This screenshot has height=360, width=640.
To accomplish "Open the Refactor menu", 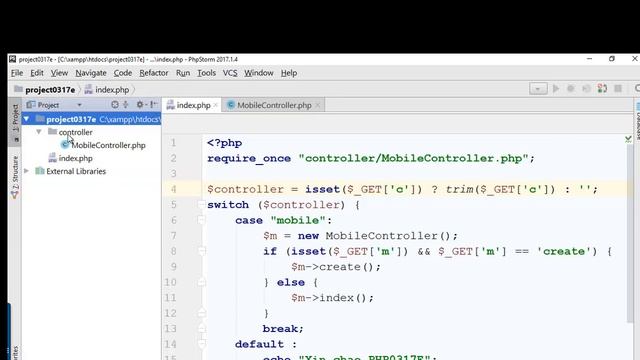I will 154,73.
